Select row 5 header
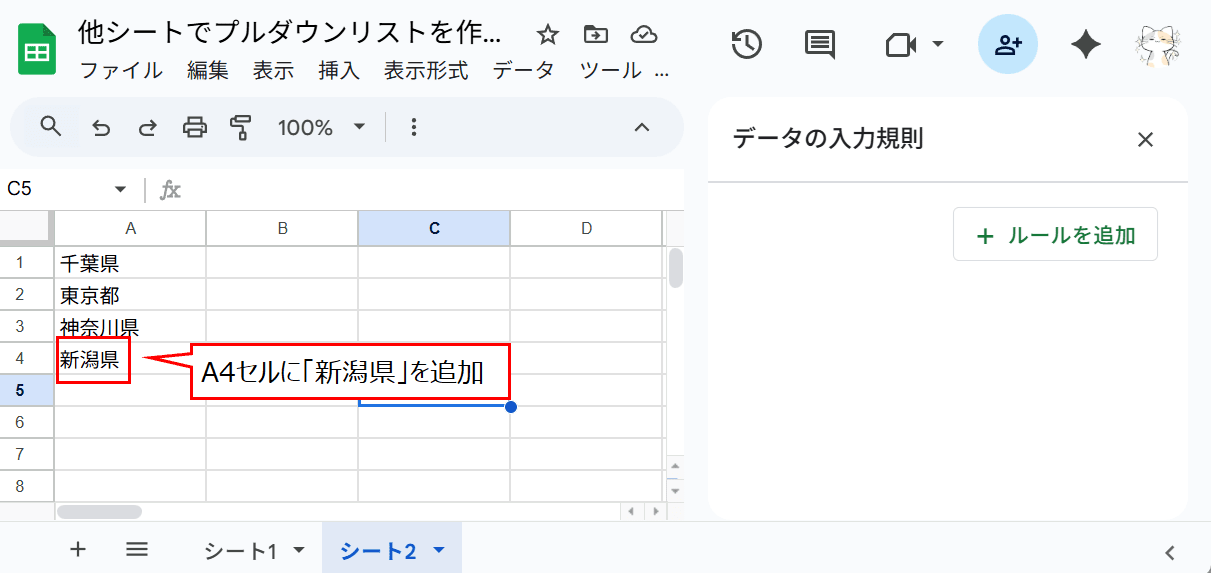Viewport: 1211px width, 573px height. point(27,391)
